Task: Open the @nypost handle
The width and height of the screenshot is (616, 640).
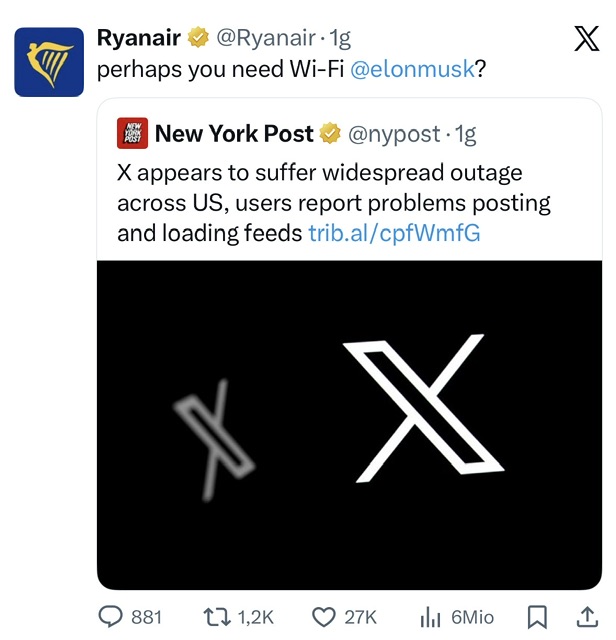Action: [x=394, y=133]
